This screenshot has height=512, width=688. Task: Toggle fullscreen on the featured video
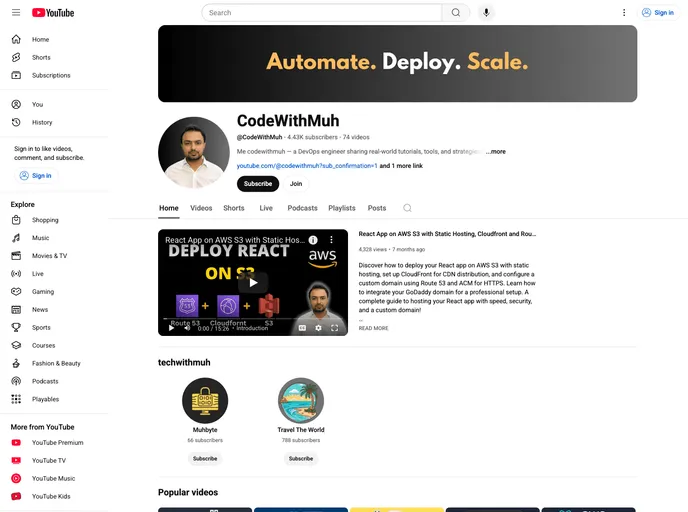point(334,328)
